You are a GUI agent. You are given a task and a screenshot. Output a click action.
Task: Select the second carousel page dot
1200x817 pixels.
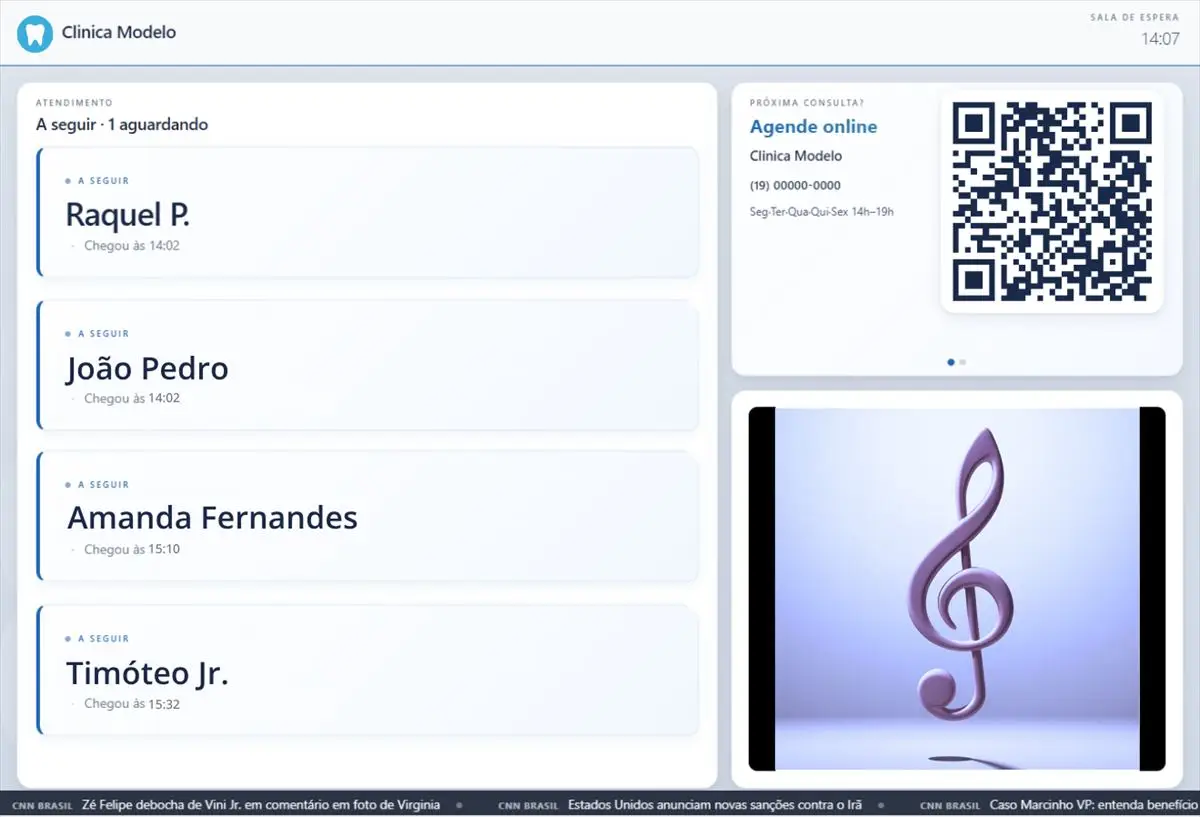click(x=963, y=362)
